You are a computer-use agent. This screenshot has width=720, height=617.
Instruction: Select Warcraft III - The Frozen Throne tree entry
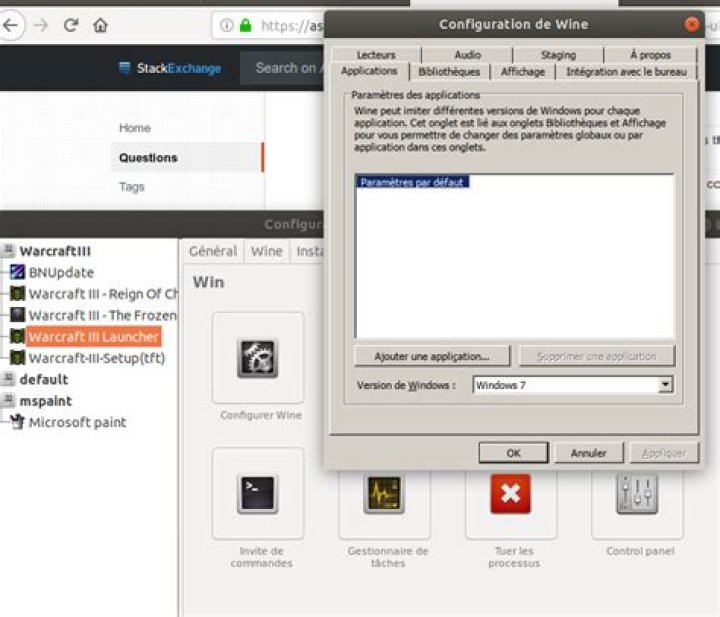point(103,315)
